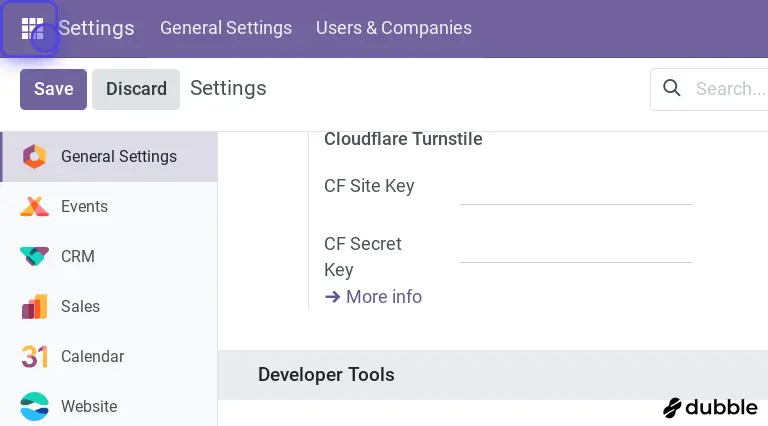Open the Users & Companies menu
The width and height of the screenshot is (768, 426).
pos(394,28)
